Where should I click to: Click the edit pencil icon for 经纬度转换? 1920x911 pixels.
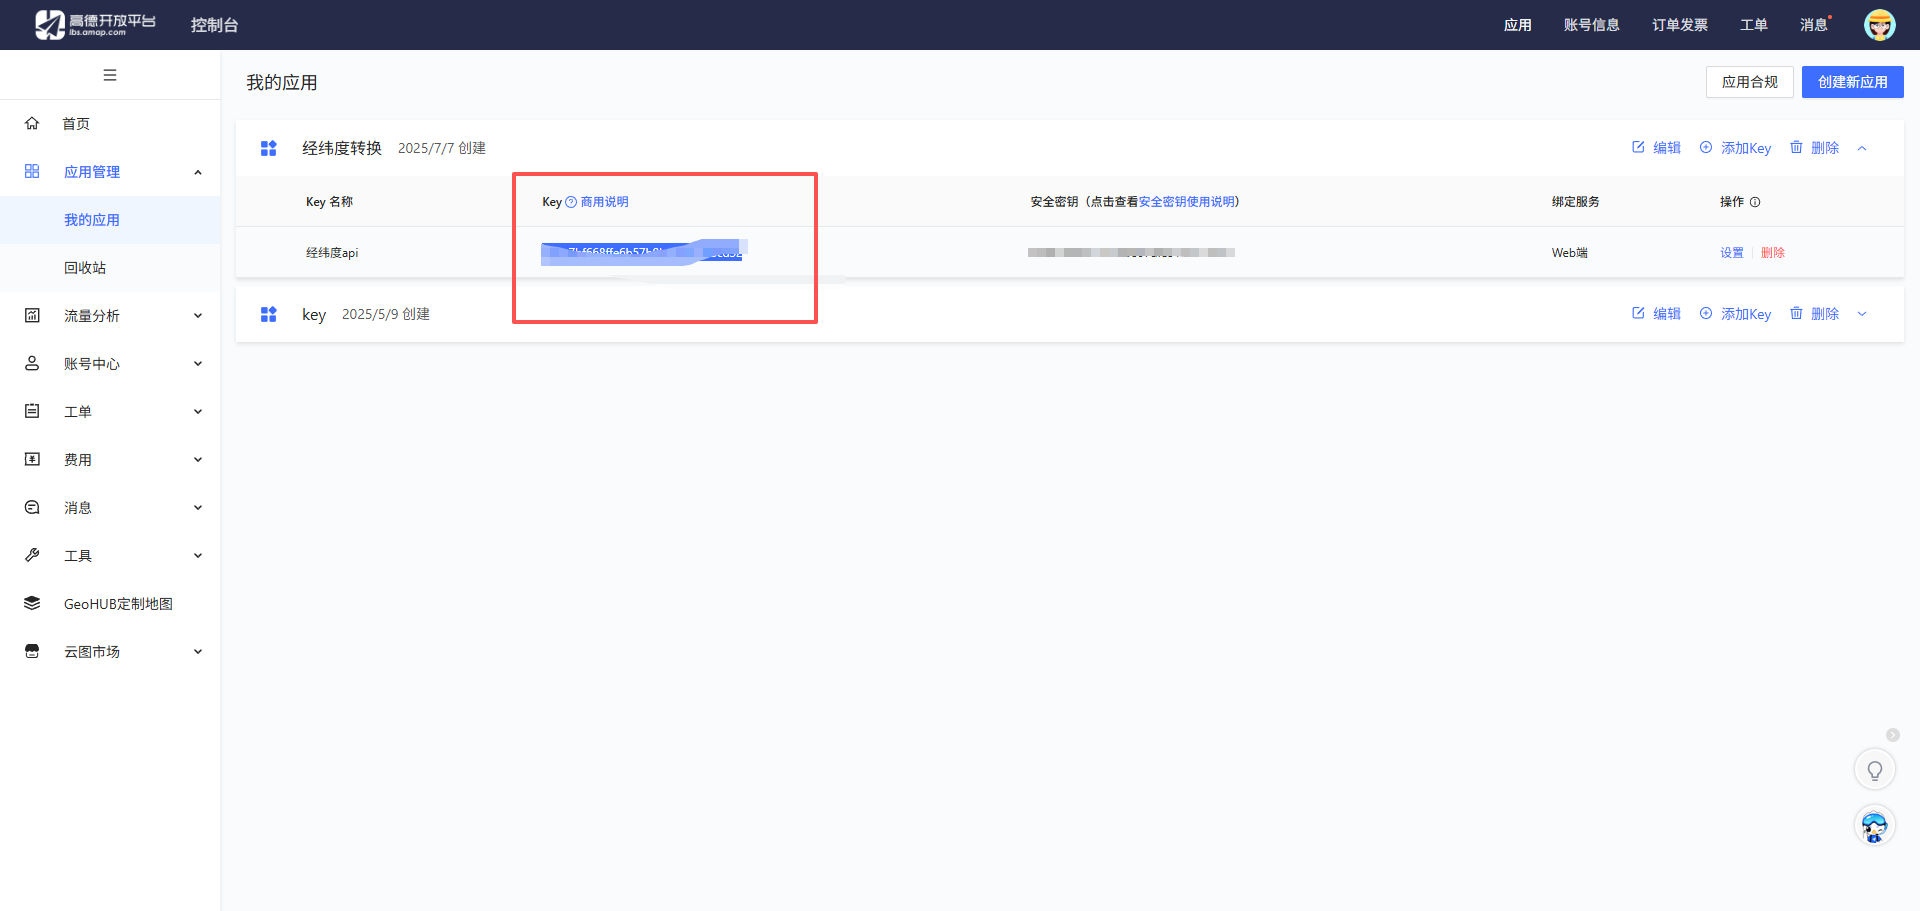(1638, 147)
